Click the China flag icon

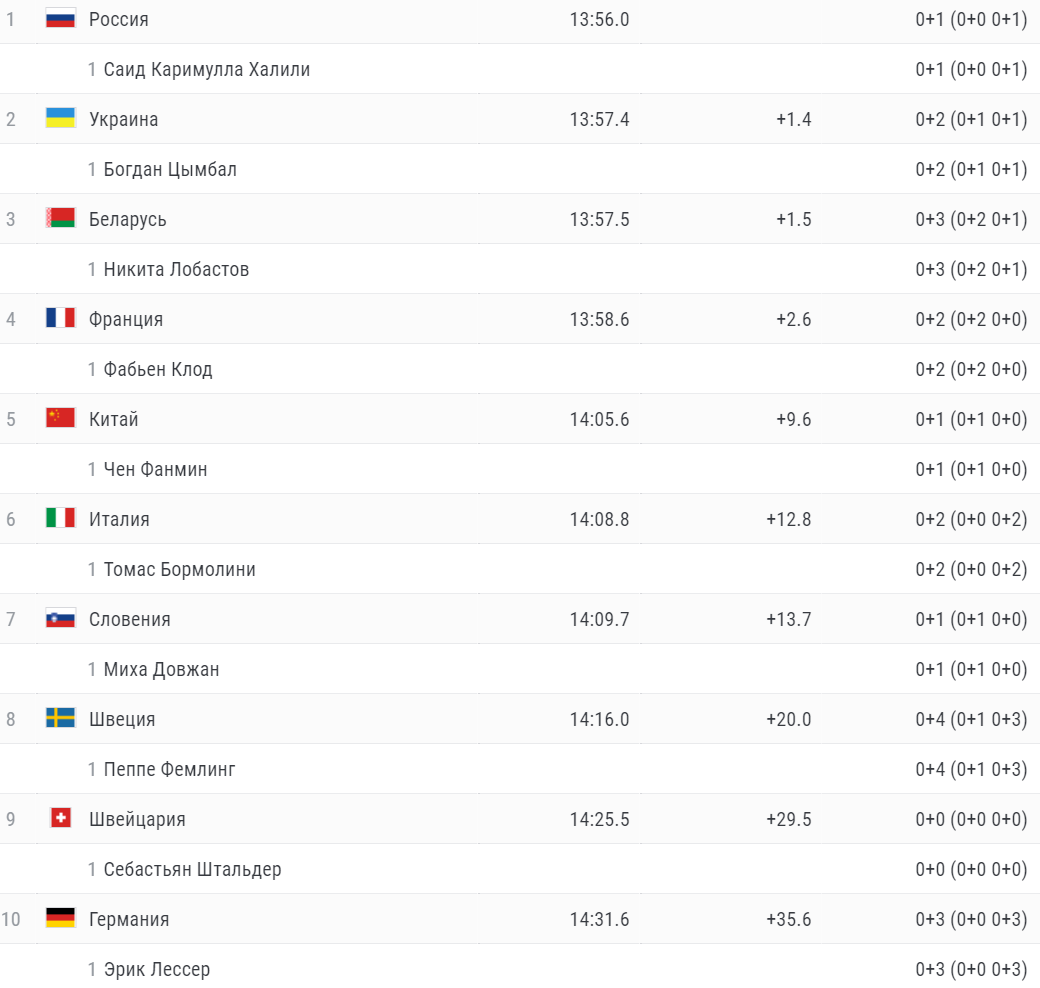coord(60,418)
